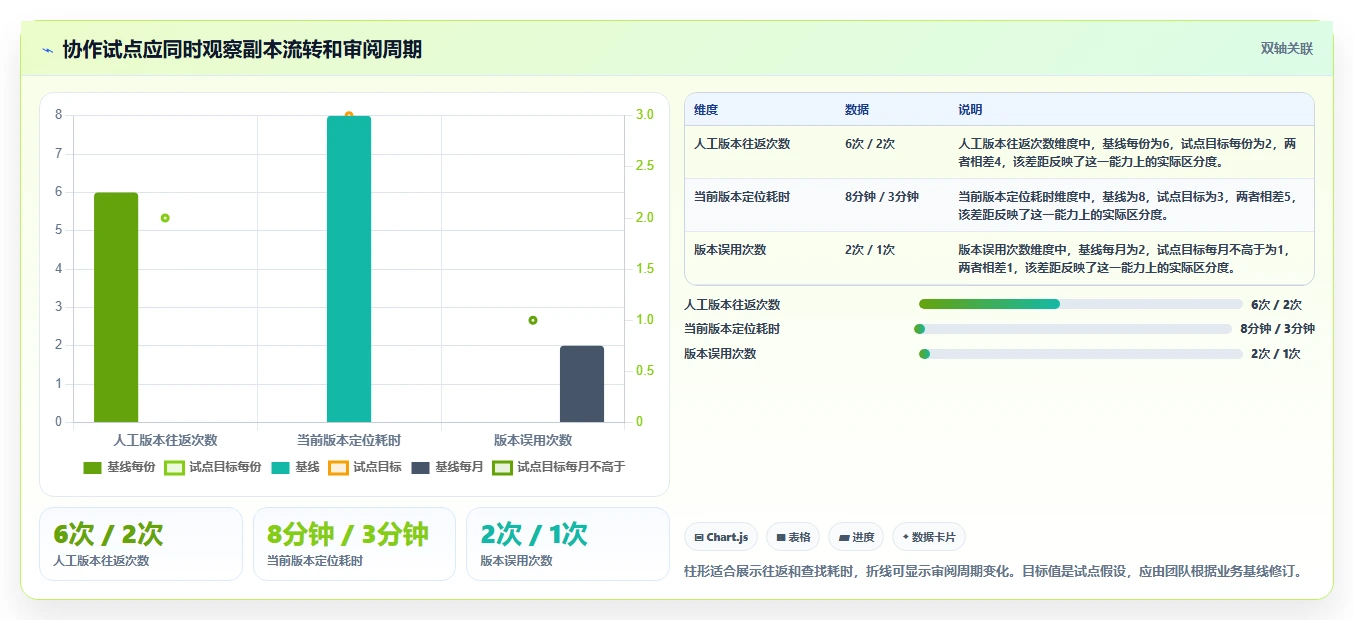The image size is (1354, 620).
Task: Click the 说明 table column header
Action: [970, 110]
